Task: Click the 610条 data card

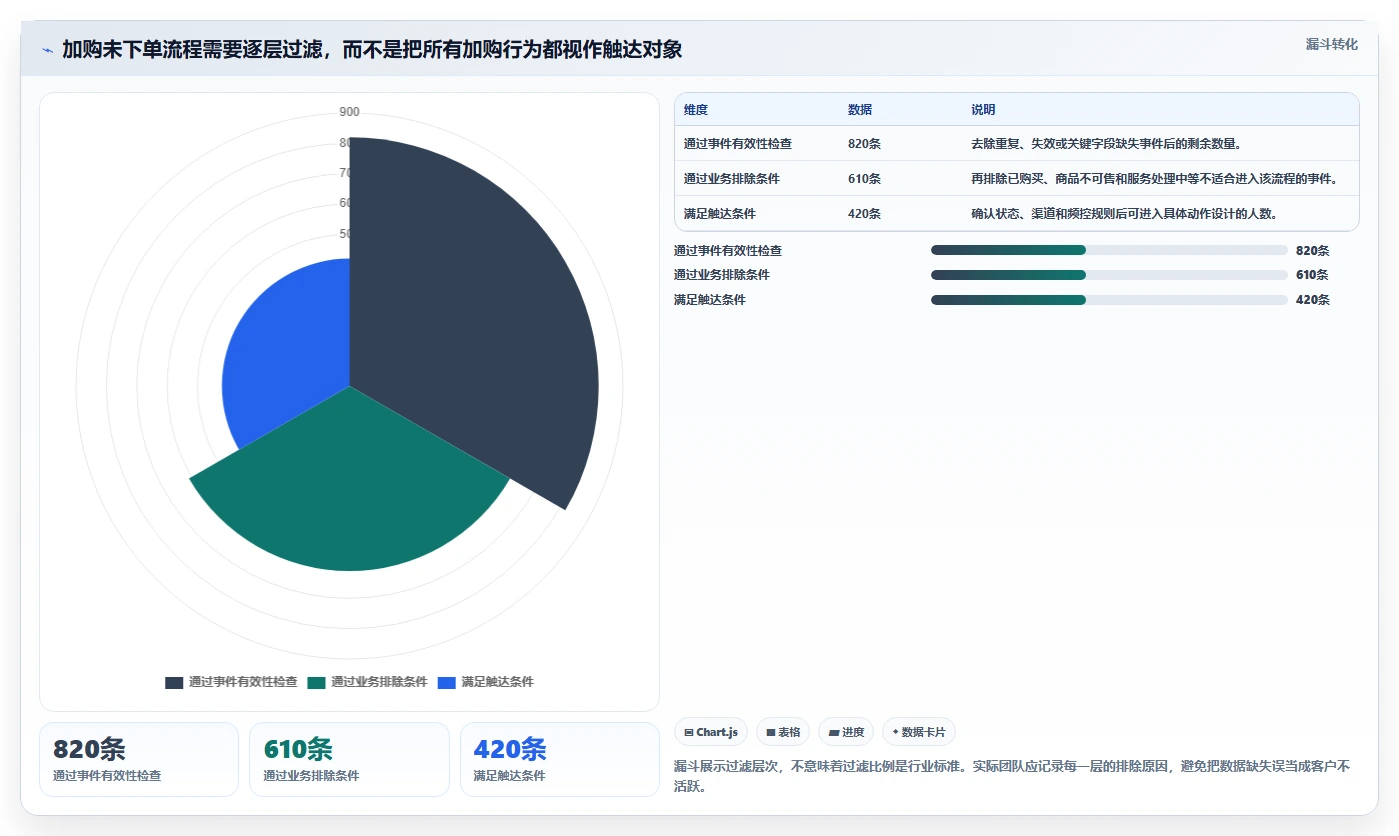Action: tap(349, 759)
